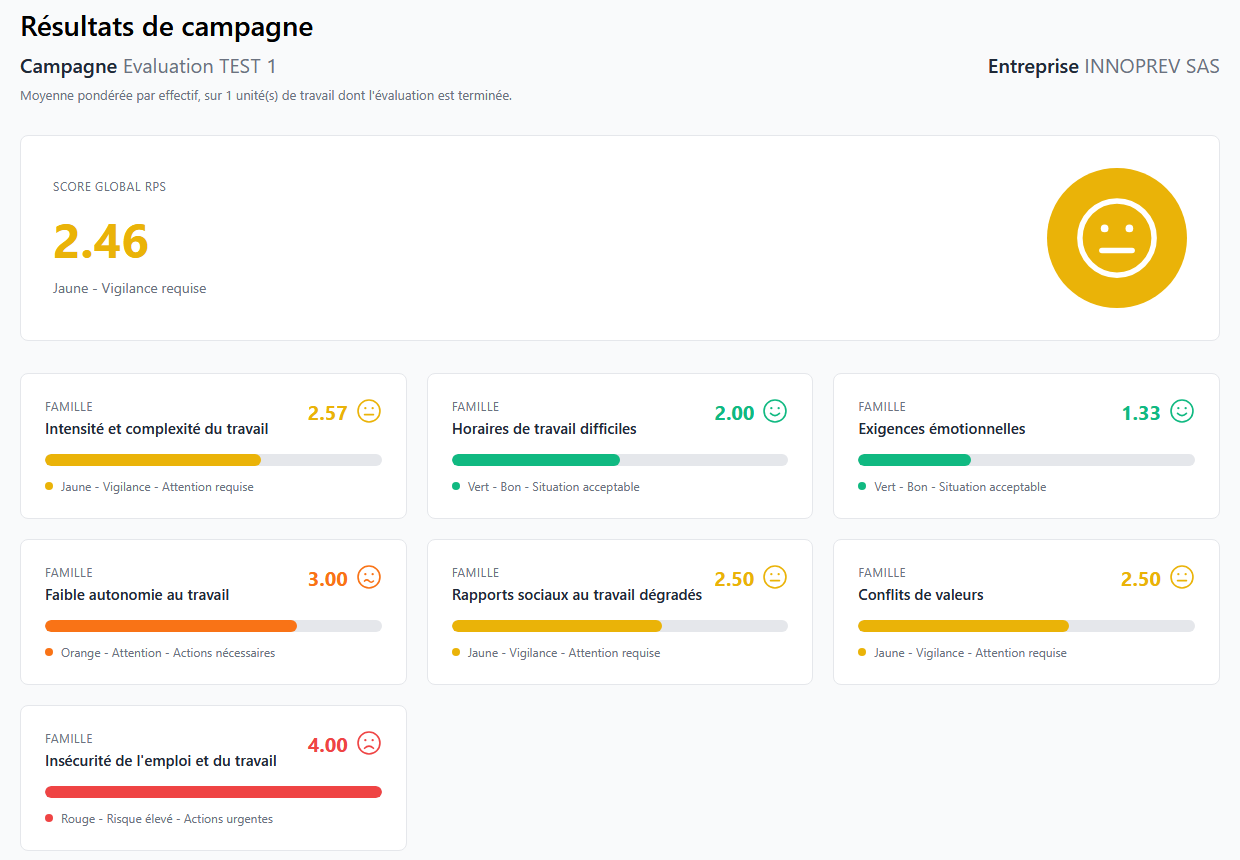Viewport: 1240px width, 860px height.
Task: Click the 2.50 score for Rapports sociaux
Action: (x=734, y=579)
